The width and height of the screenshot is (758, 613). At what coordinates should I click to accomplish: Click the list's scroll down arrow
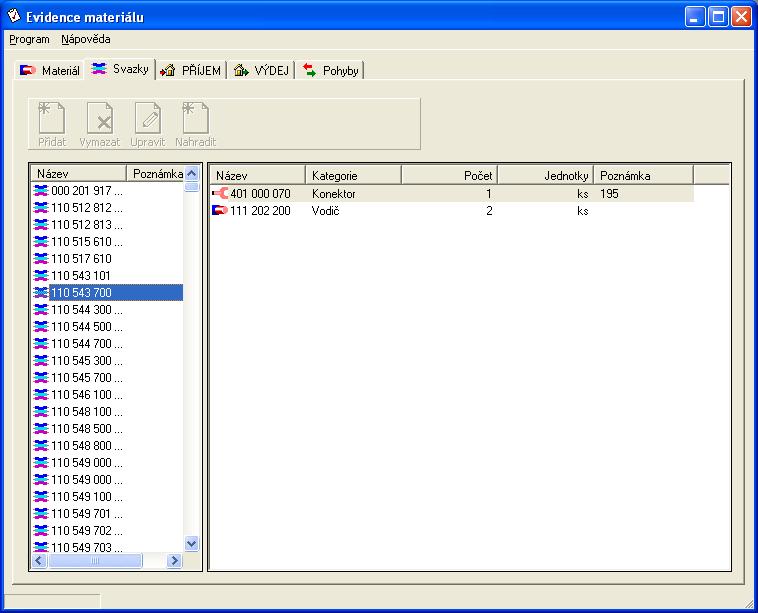192,543
